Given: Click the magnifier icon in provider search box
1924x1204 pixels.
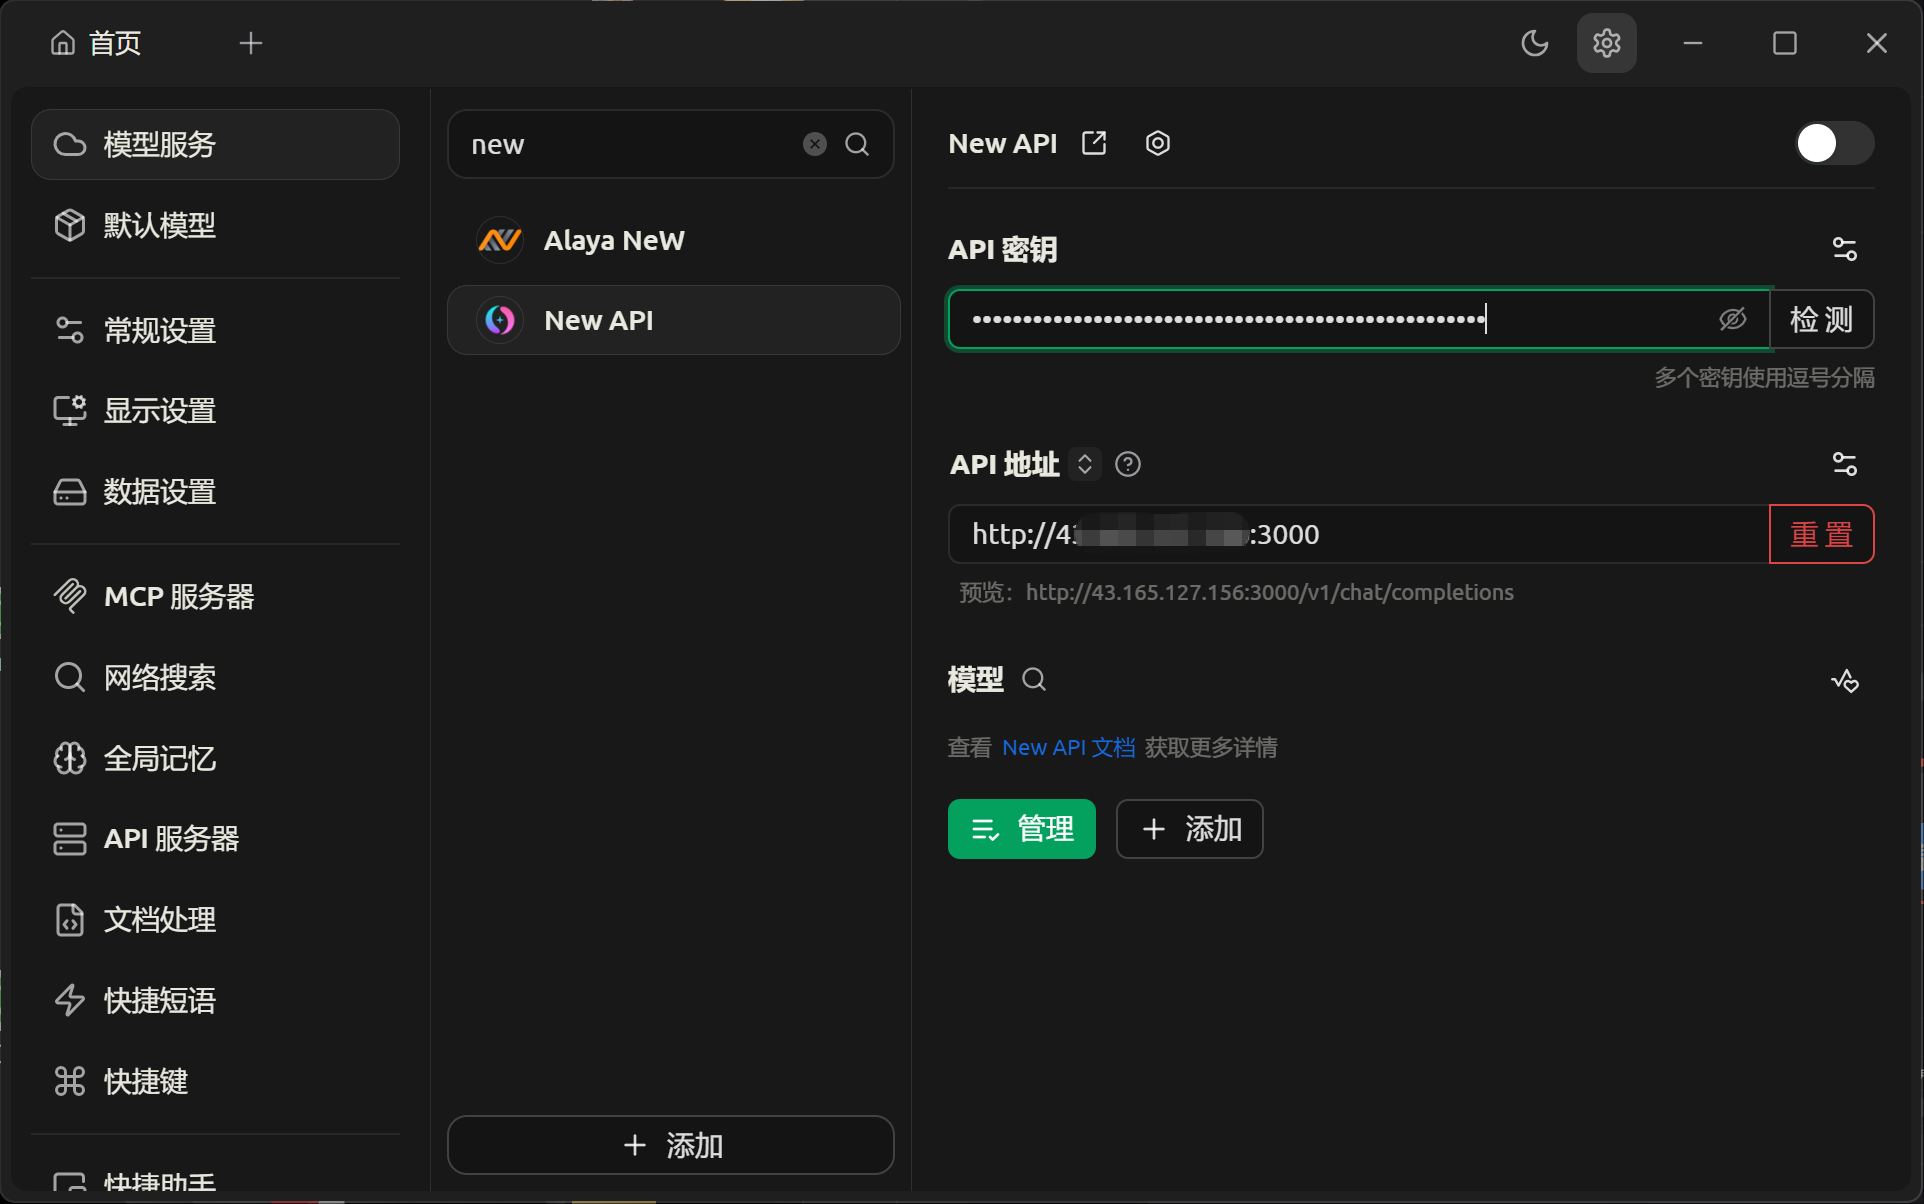Looking at the screenshot, I should (x=856, y=143).
